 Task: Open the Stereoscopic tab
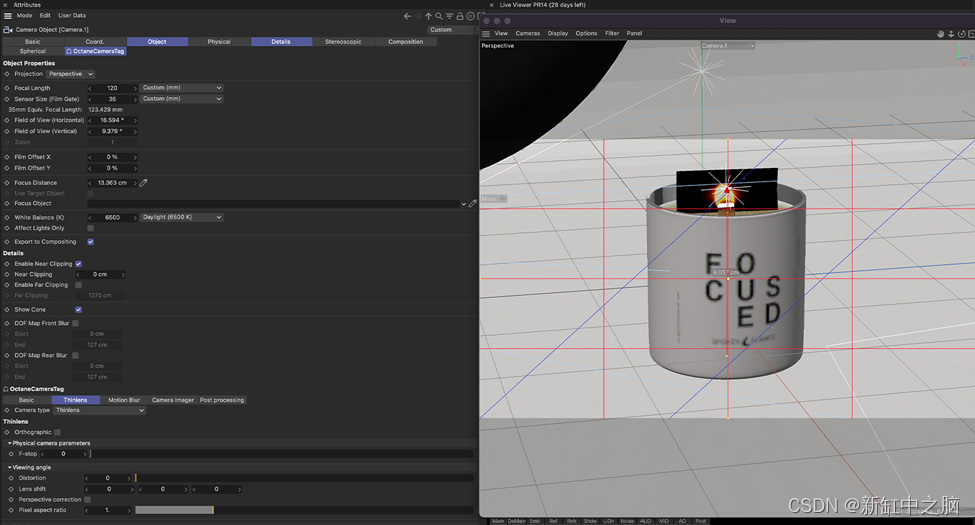tap(343, 42)
